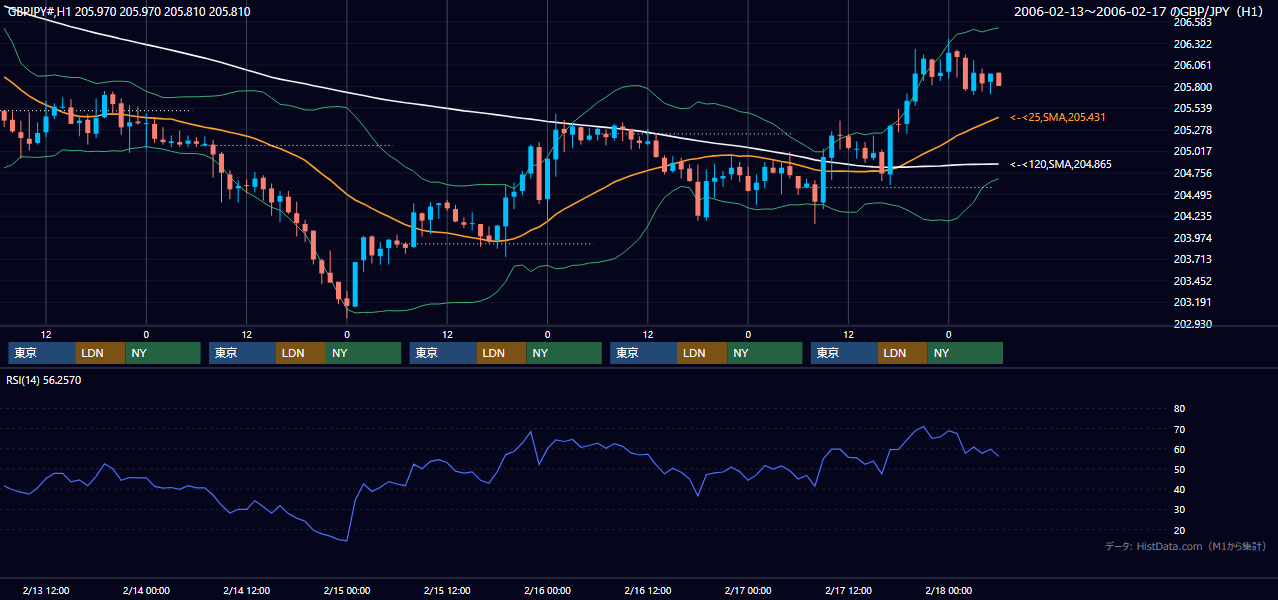
Task: Click the white 120 SMA 204.865 label
Action: pos(1061,164)
